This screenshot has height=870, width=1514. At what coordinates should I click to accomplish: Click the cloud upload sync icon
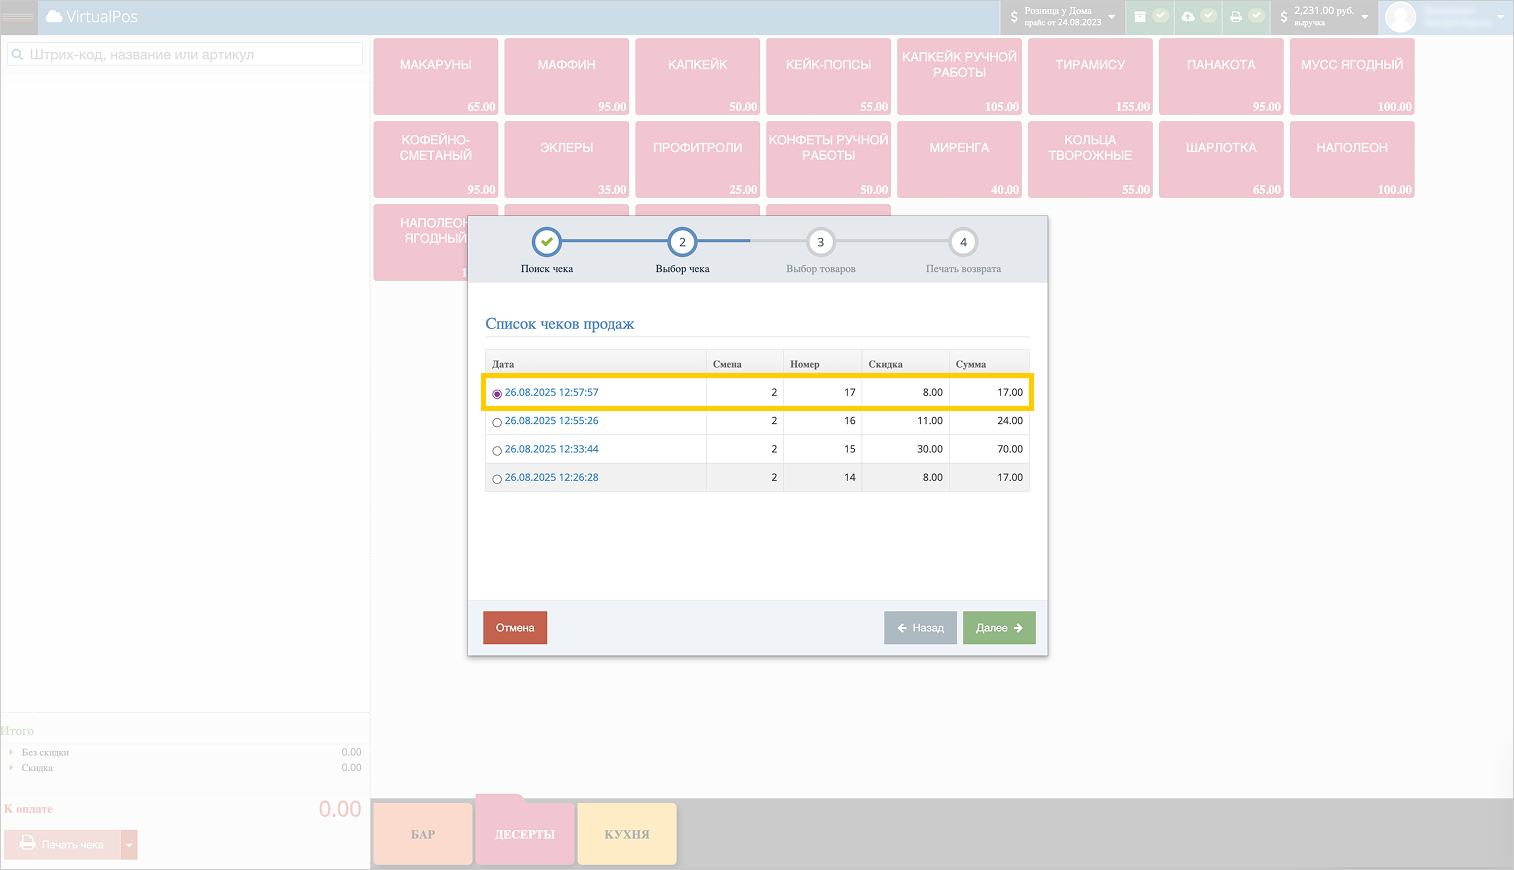click(1188, 17)
